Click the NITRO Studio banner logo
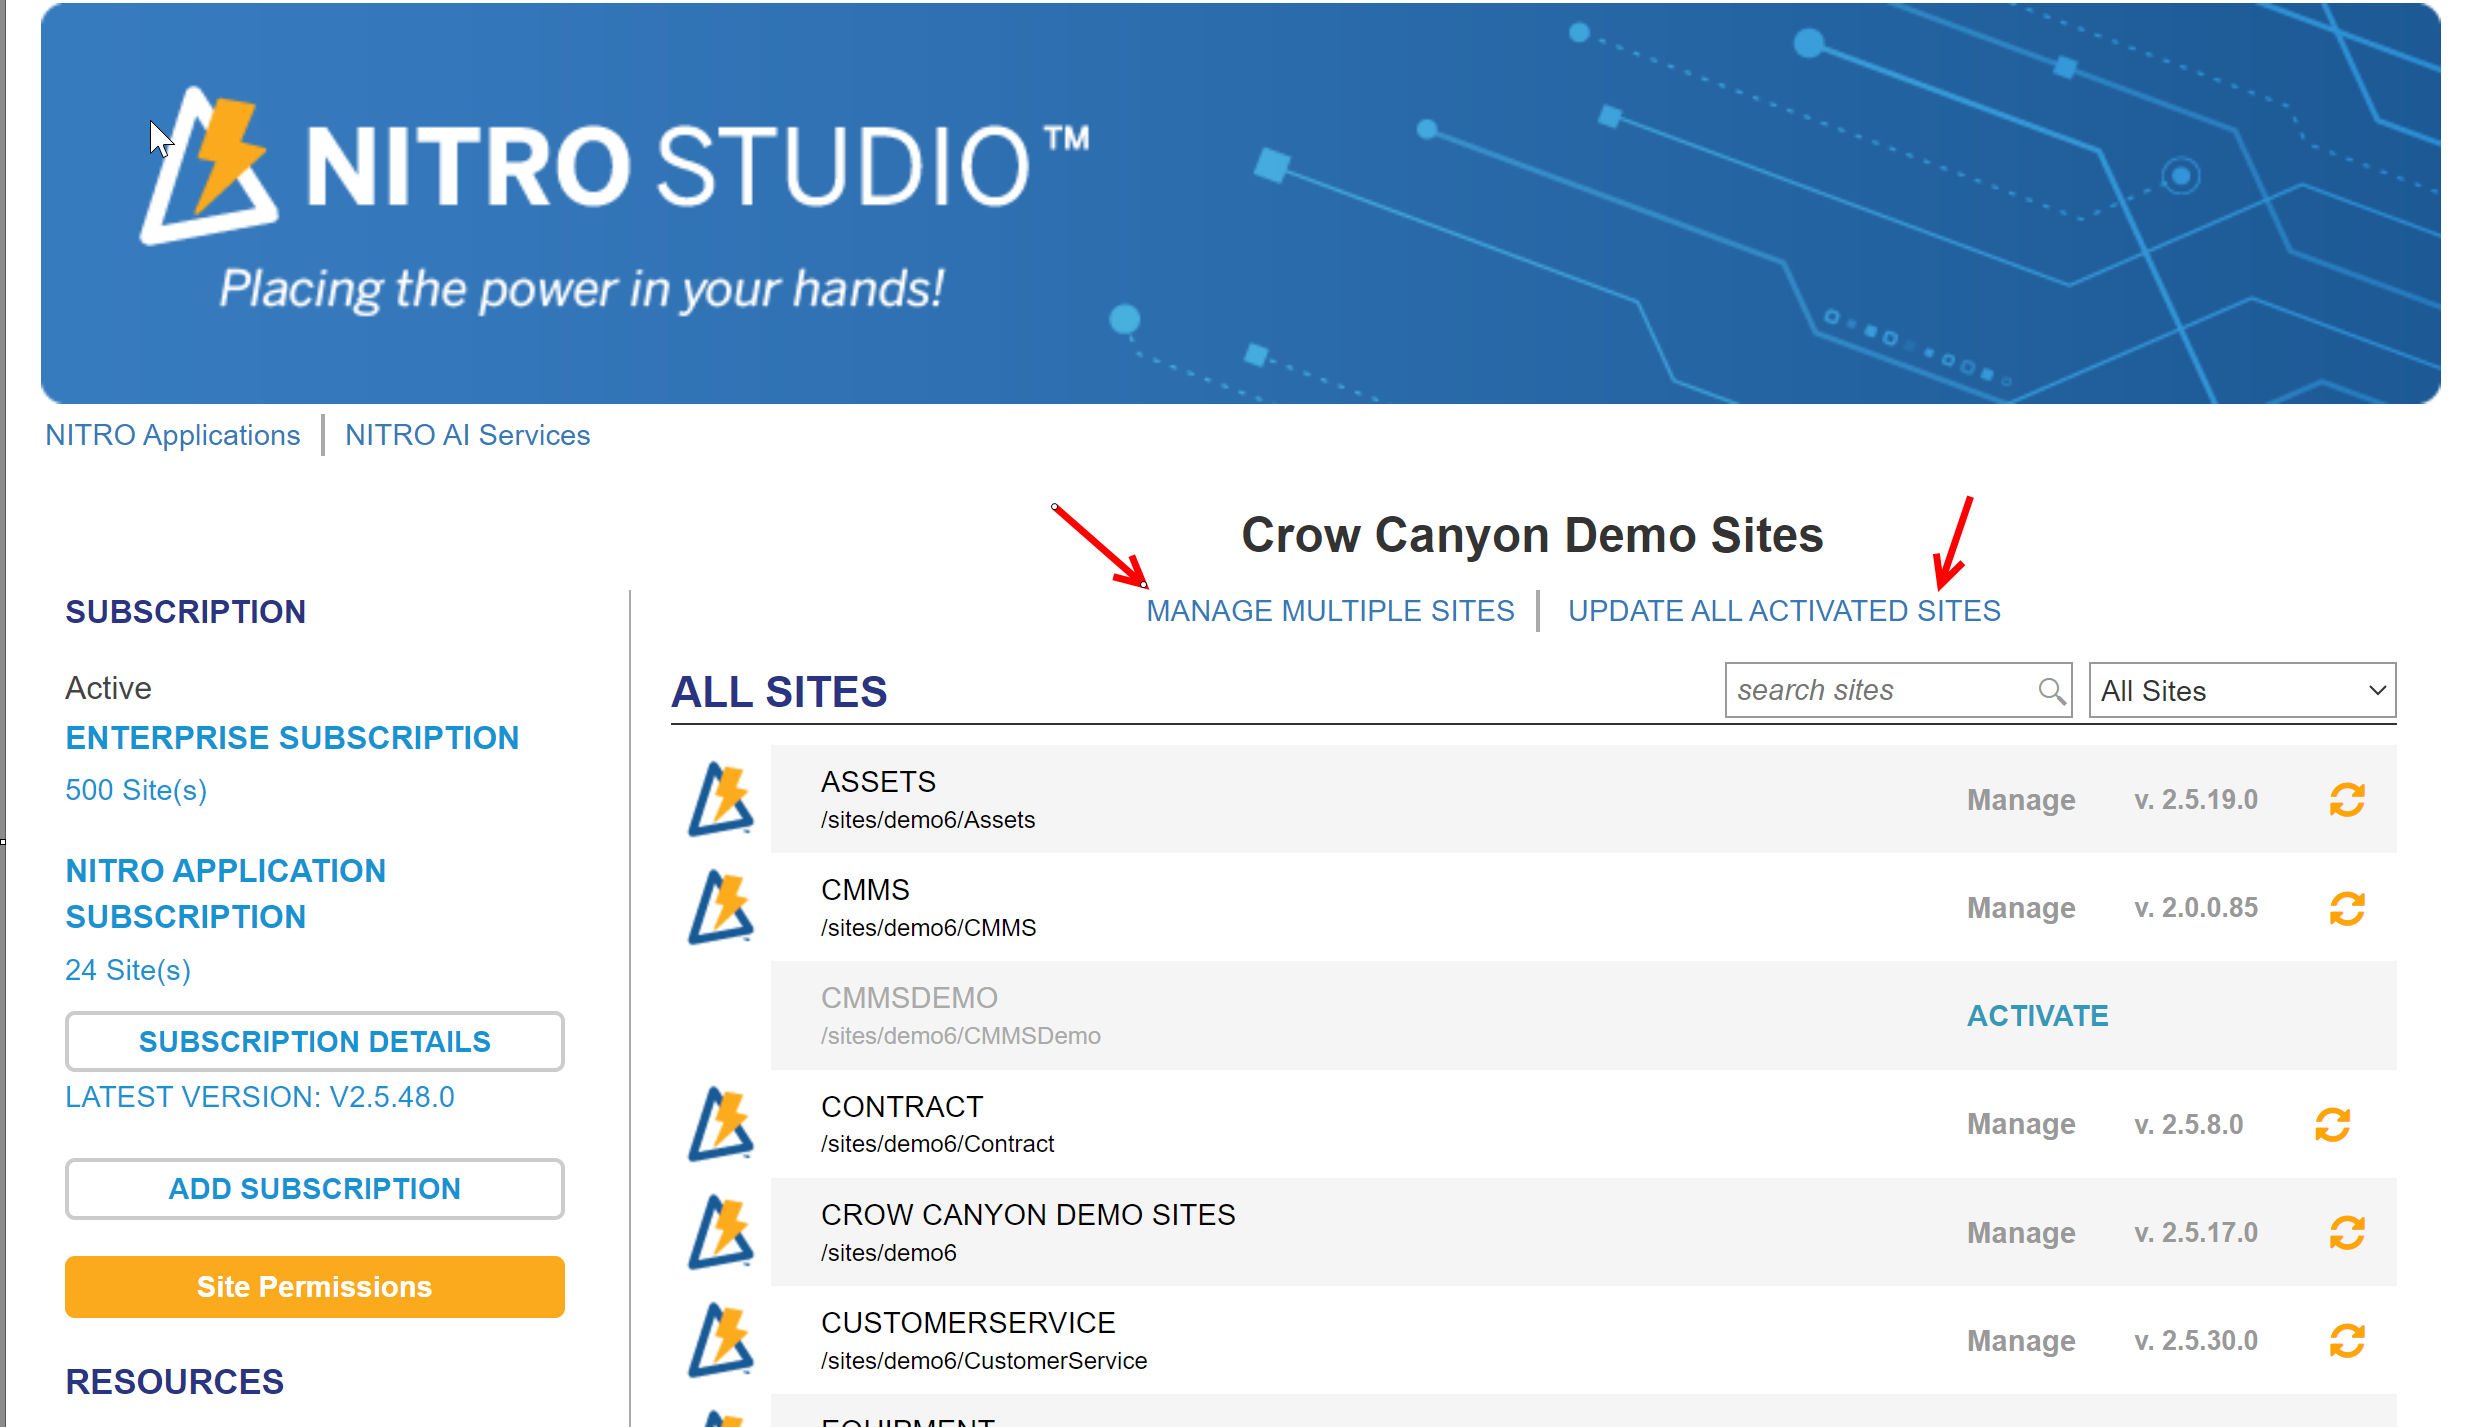Image resolution: width=2486 pixels, height=1427 pixels. point(614,165)
